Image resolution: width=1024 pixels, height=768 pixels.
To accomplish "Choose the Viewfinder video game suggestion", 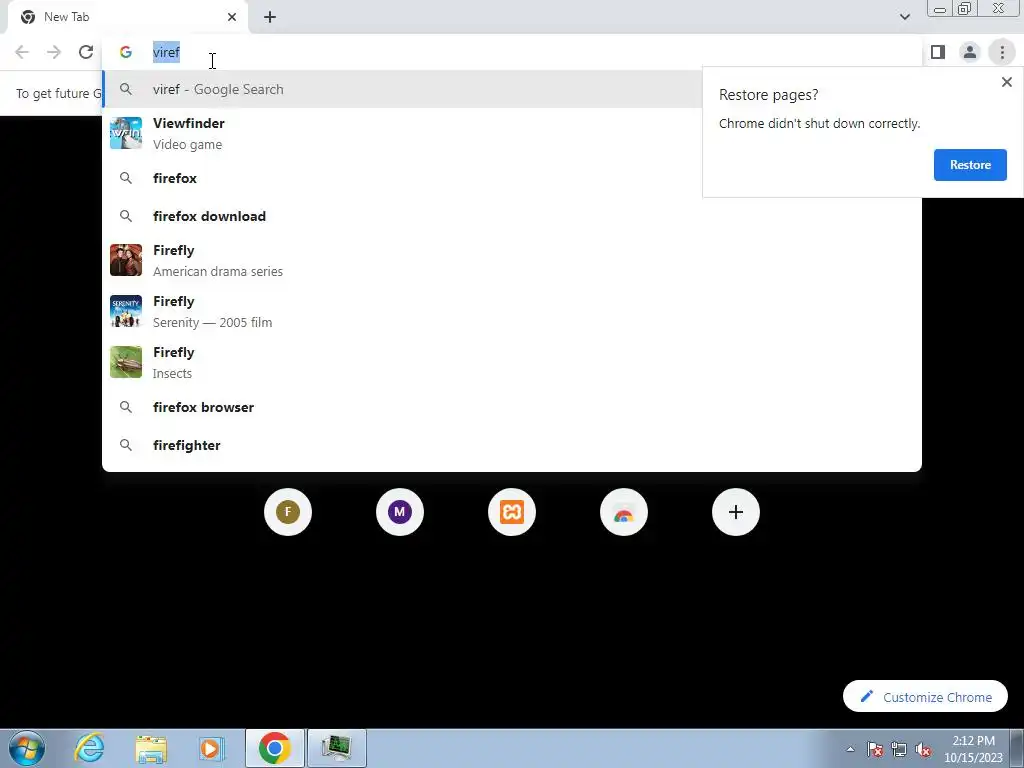I will click(x=403, y=133).
